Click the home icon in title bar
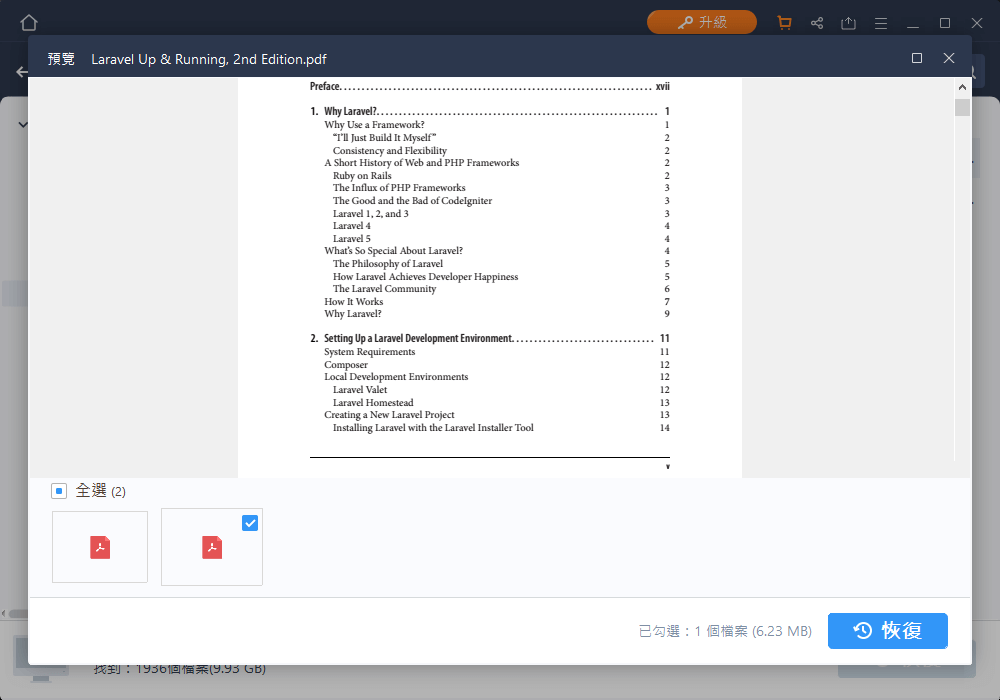The image size is (1000, 700). tap(29, 23)
